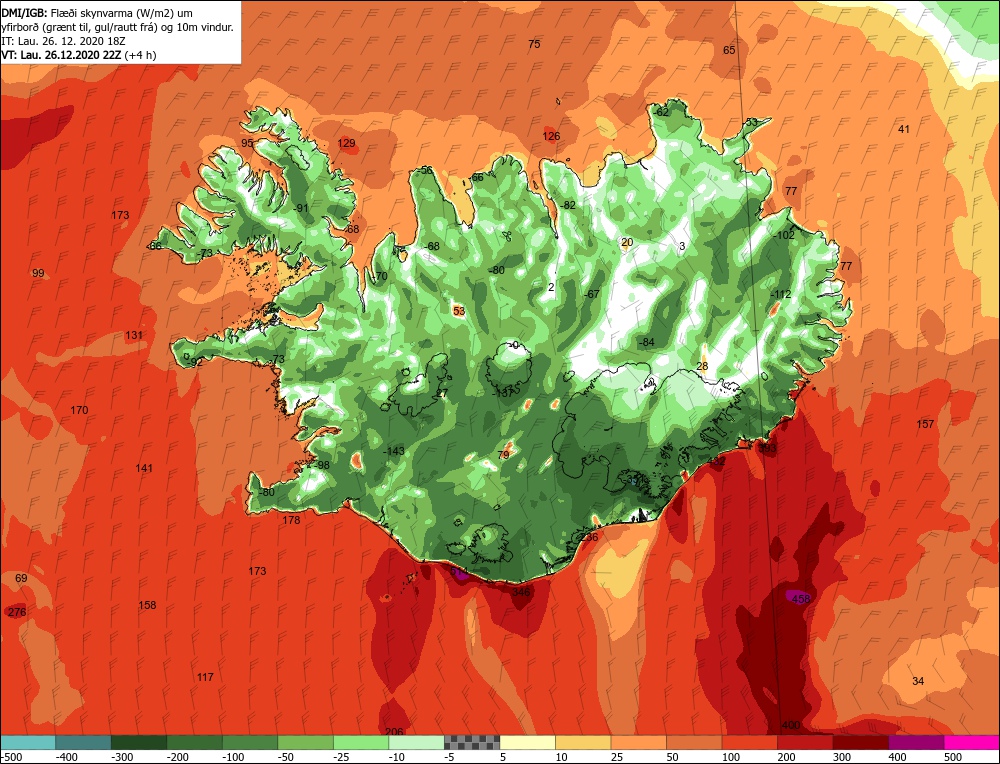This screenshot has width=1000, height=764.
Task: Click the map value '99' in the far west
Action: point(38,273)
